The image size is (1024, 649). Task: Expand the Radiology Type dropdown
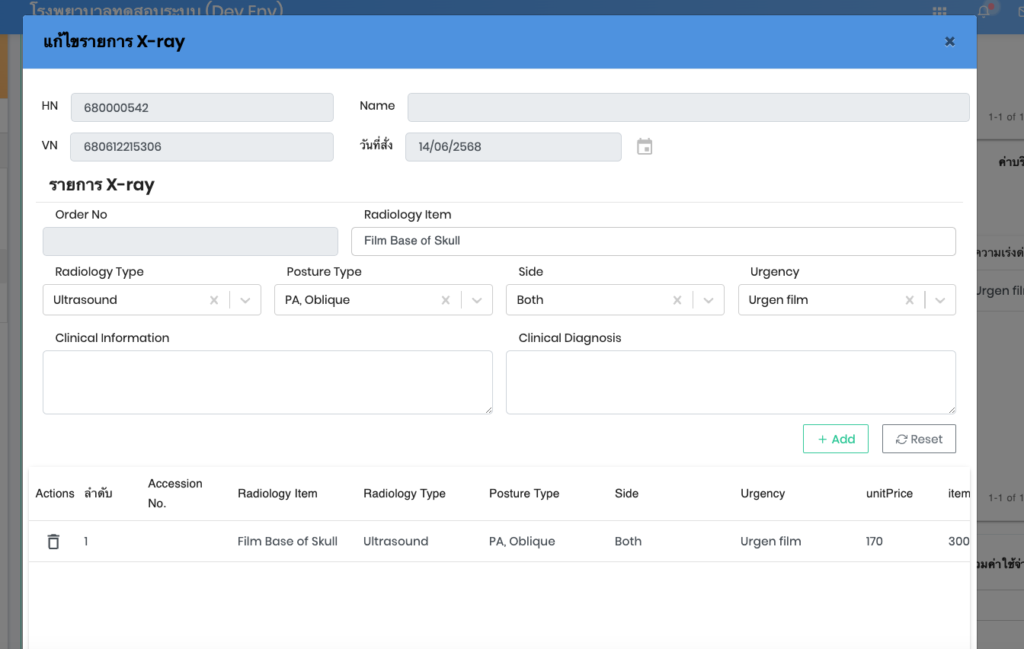(x=245, y=300)
